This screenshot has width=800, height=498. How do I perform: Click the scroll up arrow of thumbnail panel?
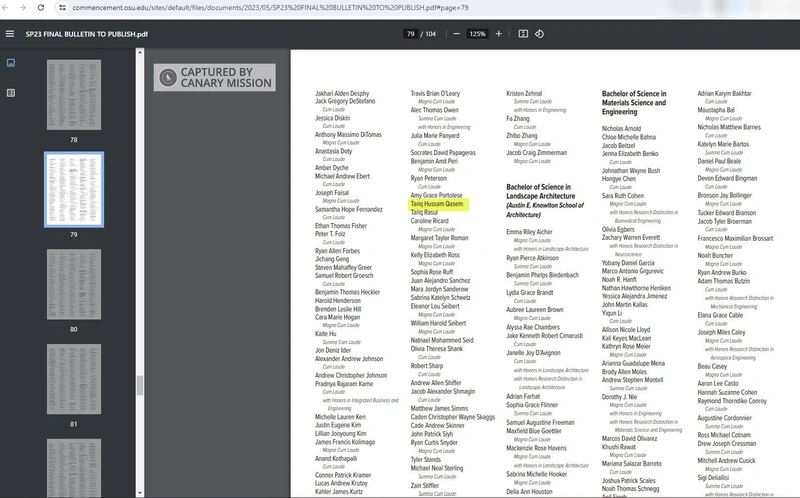(140, 54)
